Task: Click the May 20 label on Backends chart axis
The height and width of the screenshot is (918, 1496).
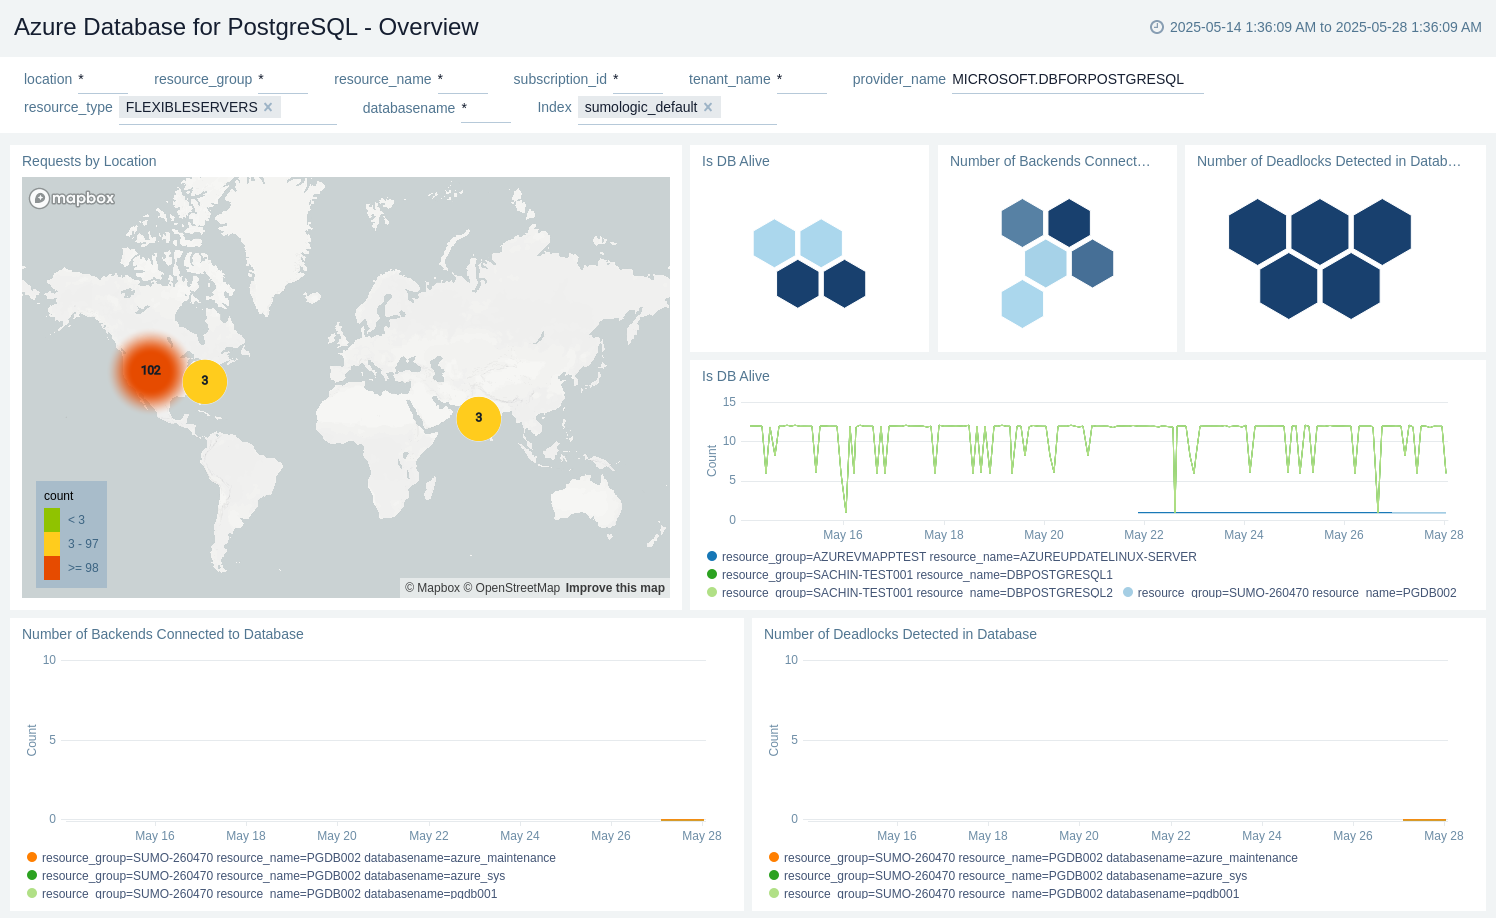Action: coord(337,836)
